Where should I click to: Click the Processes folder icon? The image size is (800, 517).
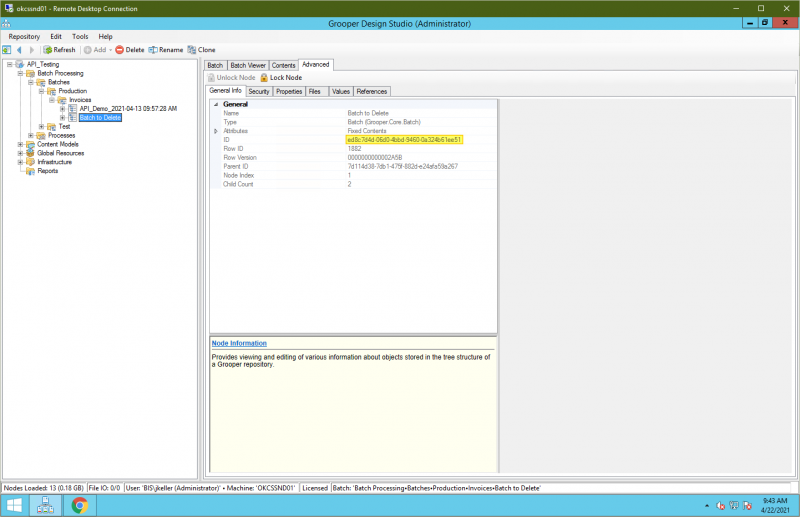[x=41, y=136]
